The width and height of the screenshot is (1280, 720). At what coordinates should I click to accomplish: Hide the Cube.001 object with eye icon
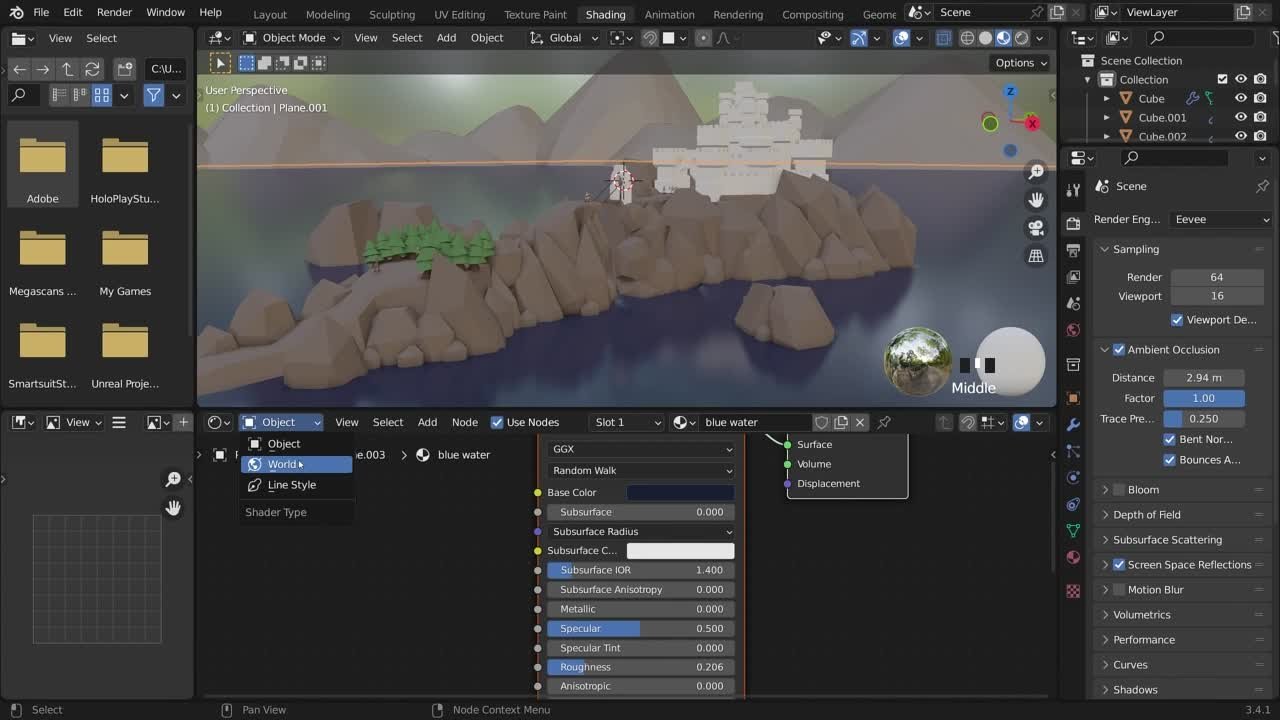[x=1241, y=117]
